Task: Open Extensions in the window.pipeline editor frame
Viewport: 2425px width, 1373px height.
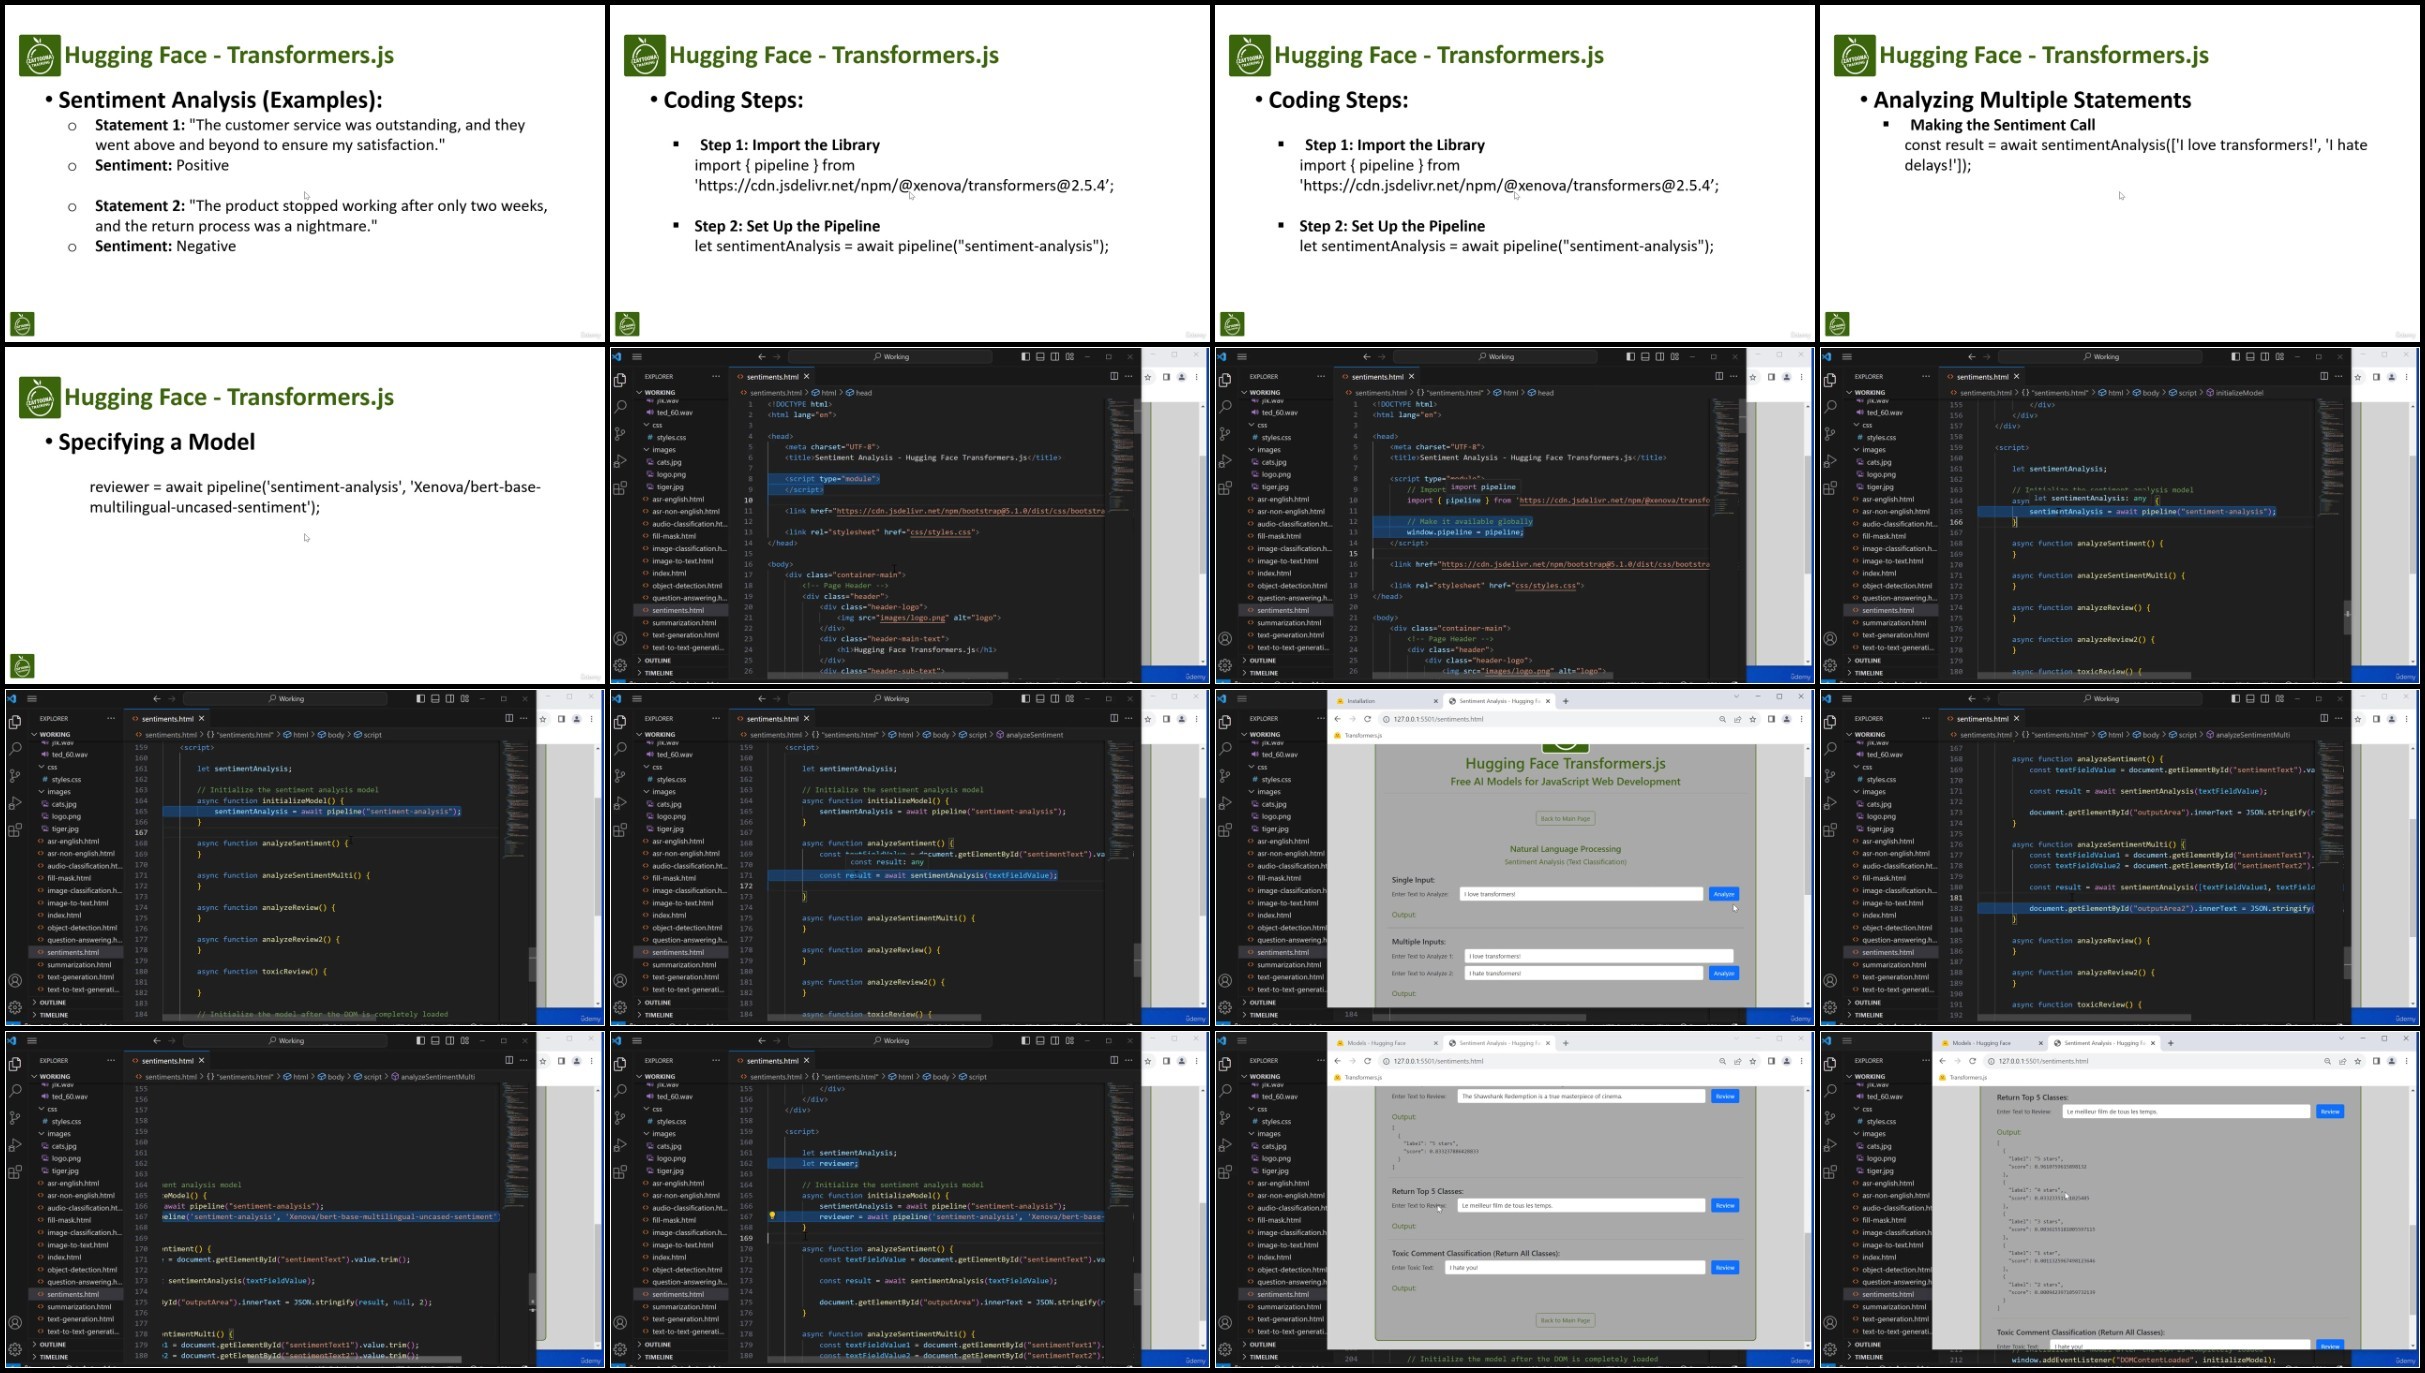Action: click(1225, 488)
